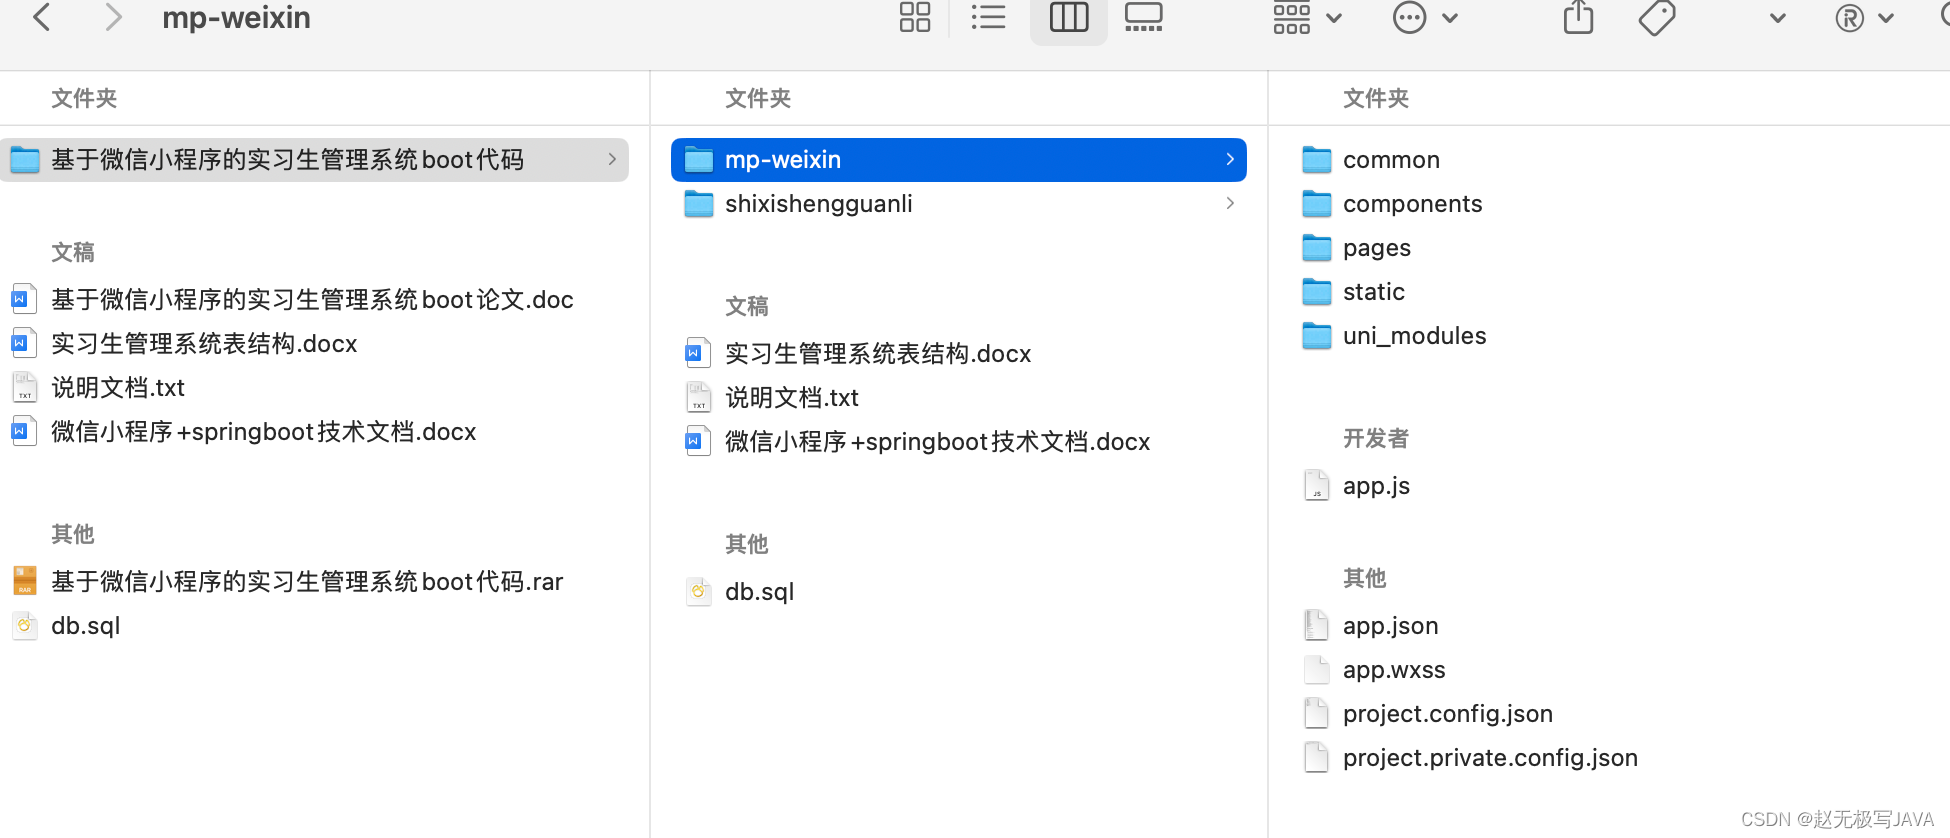Image resolution: width=1950 pixels, height=838 pixels.
Task: Click the circled R toolbar icon
Action: pyautogui.click(x=1850, y=18)
